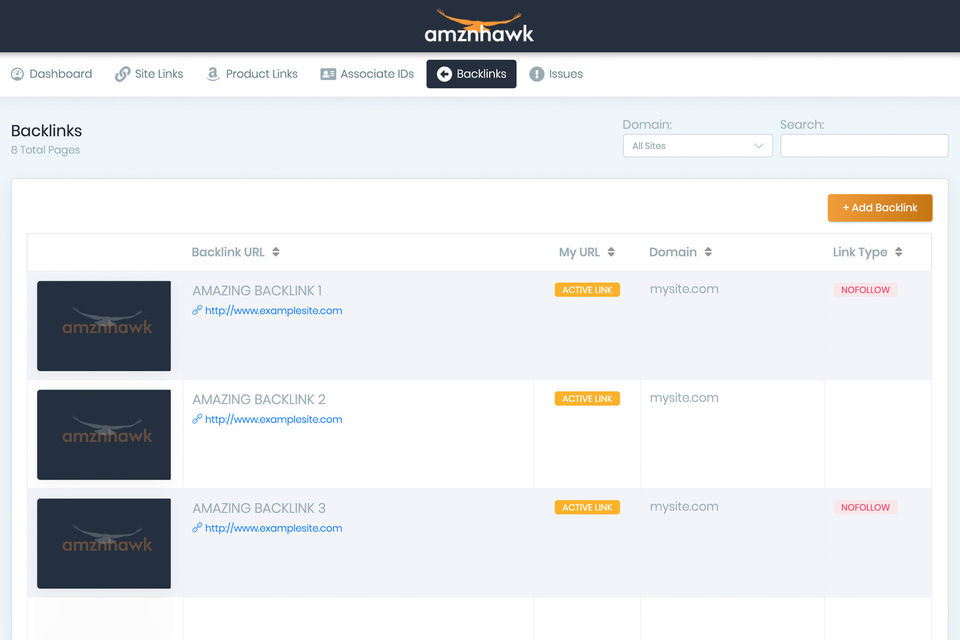Click link icon beside Amazing Backlink 3 URL

click(x=197, y=528)
